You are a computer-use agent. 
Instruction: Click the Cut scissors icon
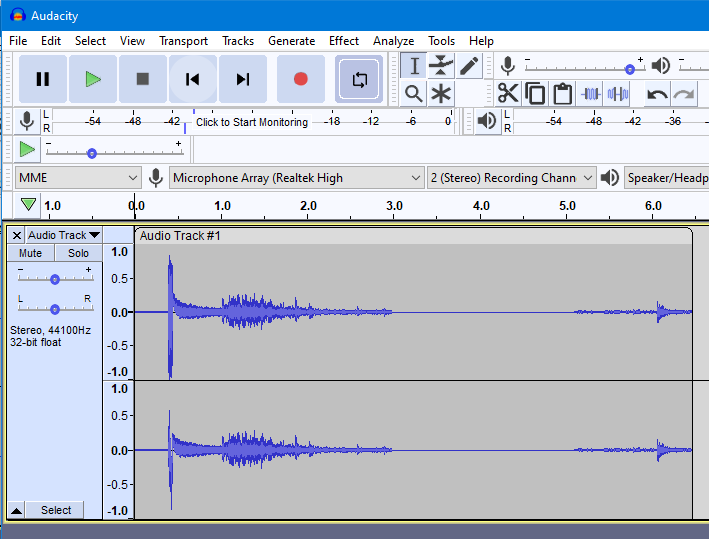click(508, 94)
